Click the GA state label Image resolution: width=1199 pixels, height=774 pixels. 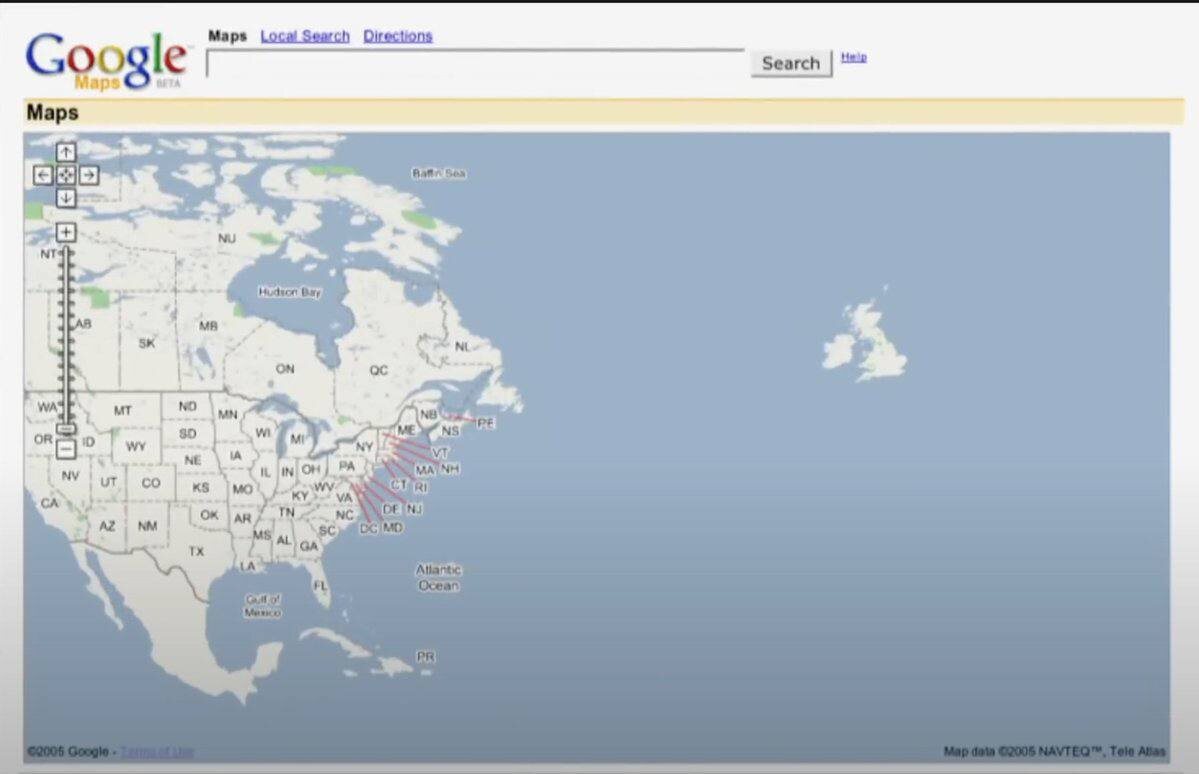309,546
